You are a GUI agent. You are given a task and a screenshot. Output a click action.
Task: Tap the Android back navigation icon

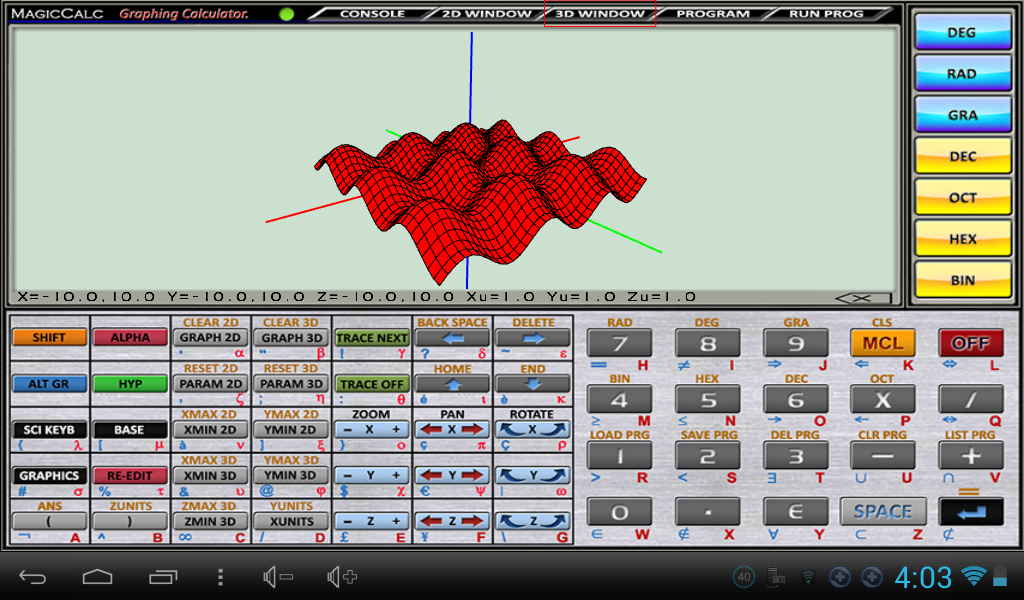click(33, 577)
